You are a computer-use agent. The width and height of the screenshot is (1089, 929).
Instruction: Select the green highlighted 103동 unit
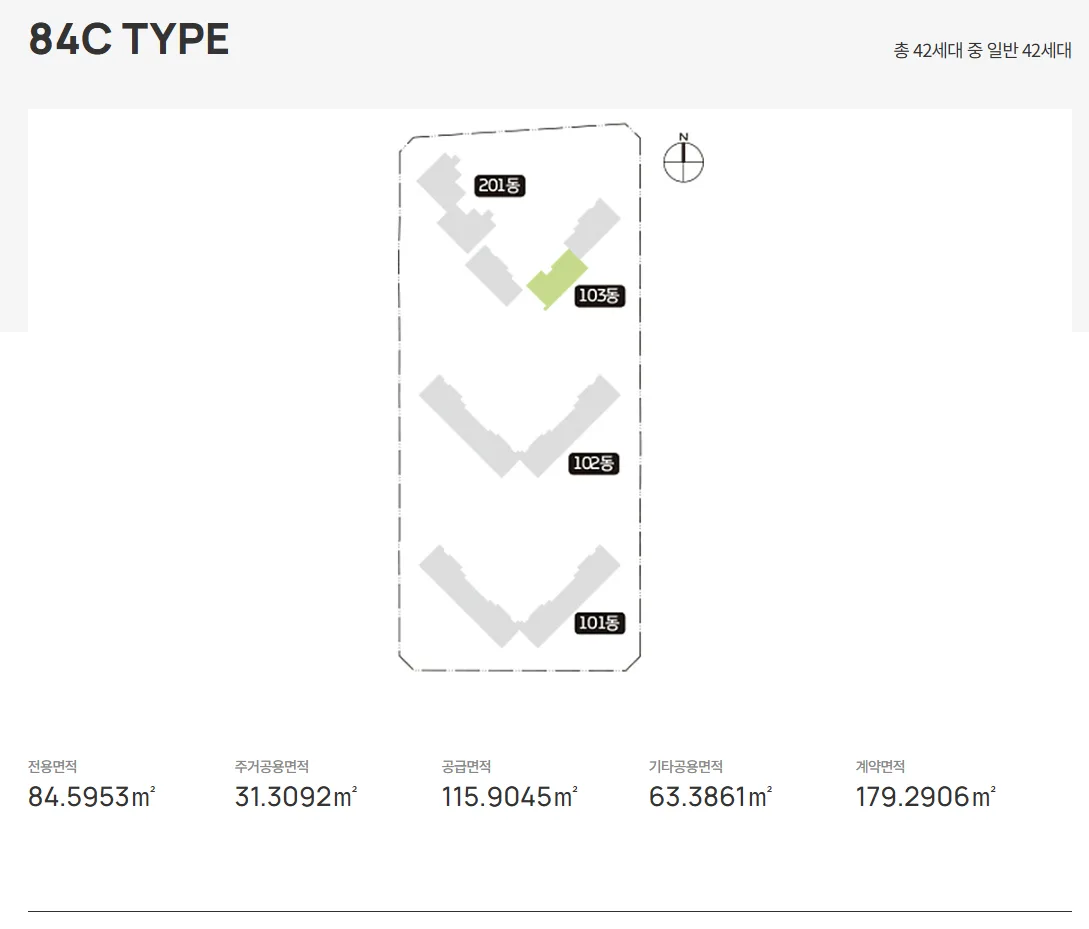(x=558, y=279)
